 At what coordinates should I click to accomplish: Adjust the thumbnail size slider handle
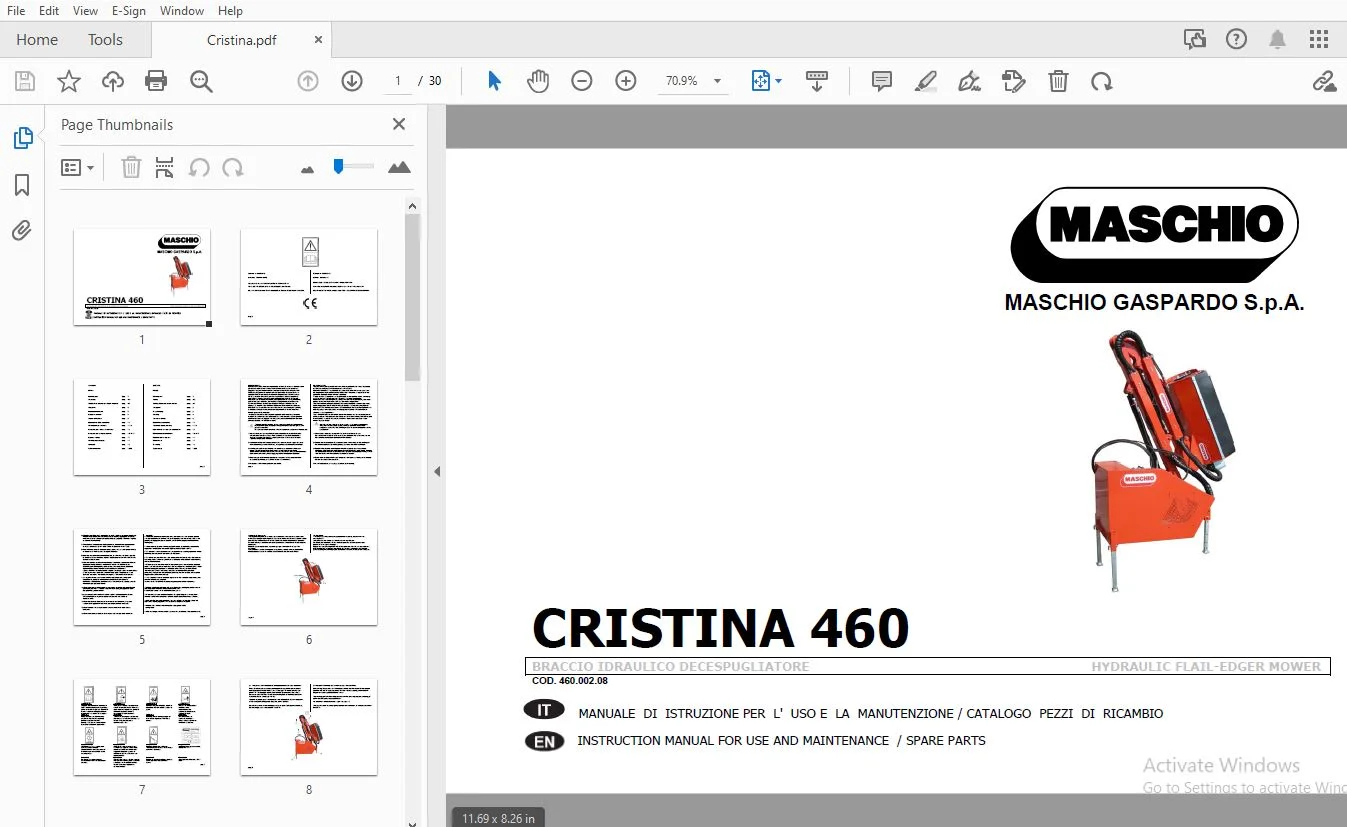pyautogui.click(x=339, y=166)
